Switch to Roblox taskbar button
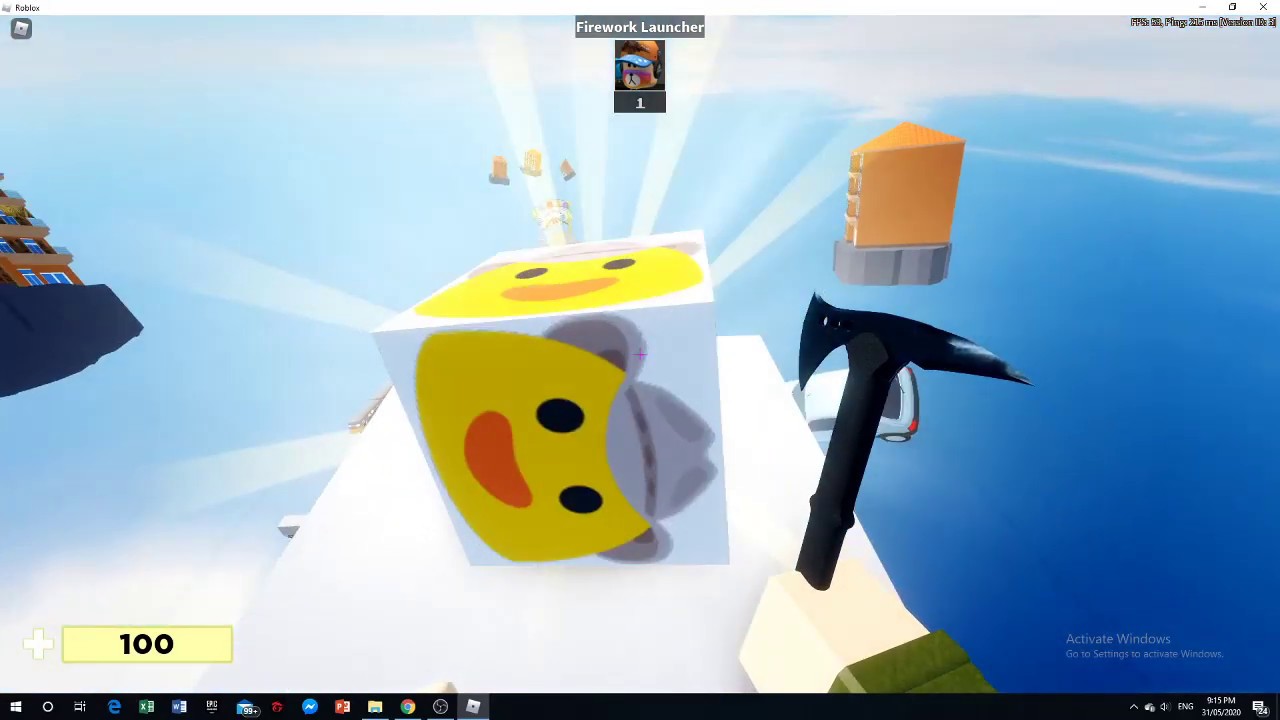The width and height of the screenshot is (1280, 720). click(x=473, y=707)
